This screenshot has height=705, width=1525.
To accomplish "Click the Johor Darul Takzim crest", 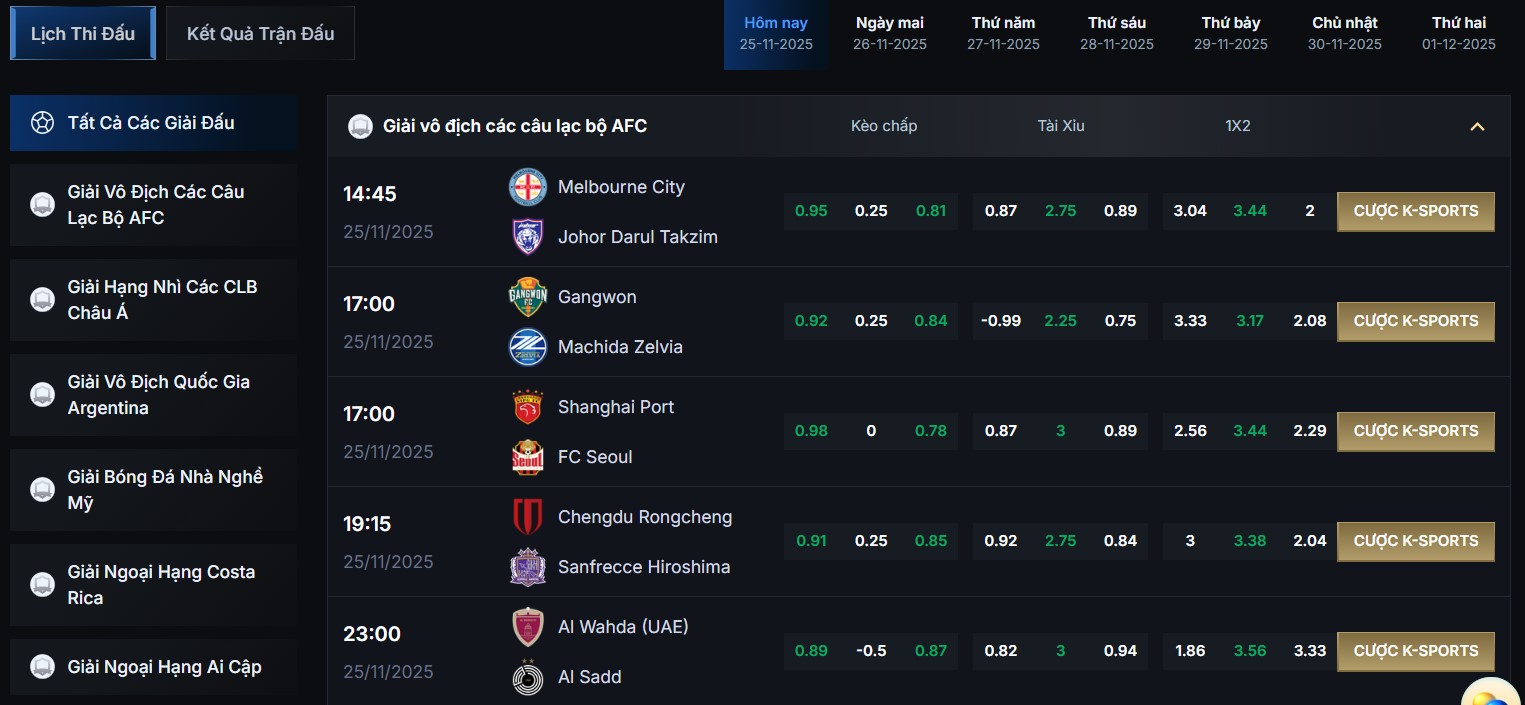I will click(x=527, y=237).
